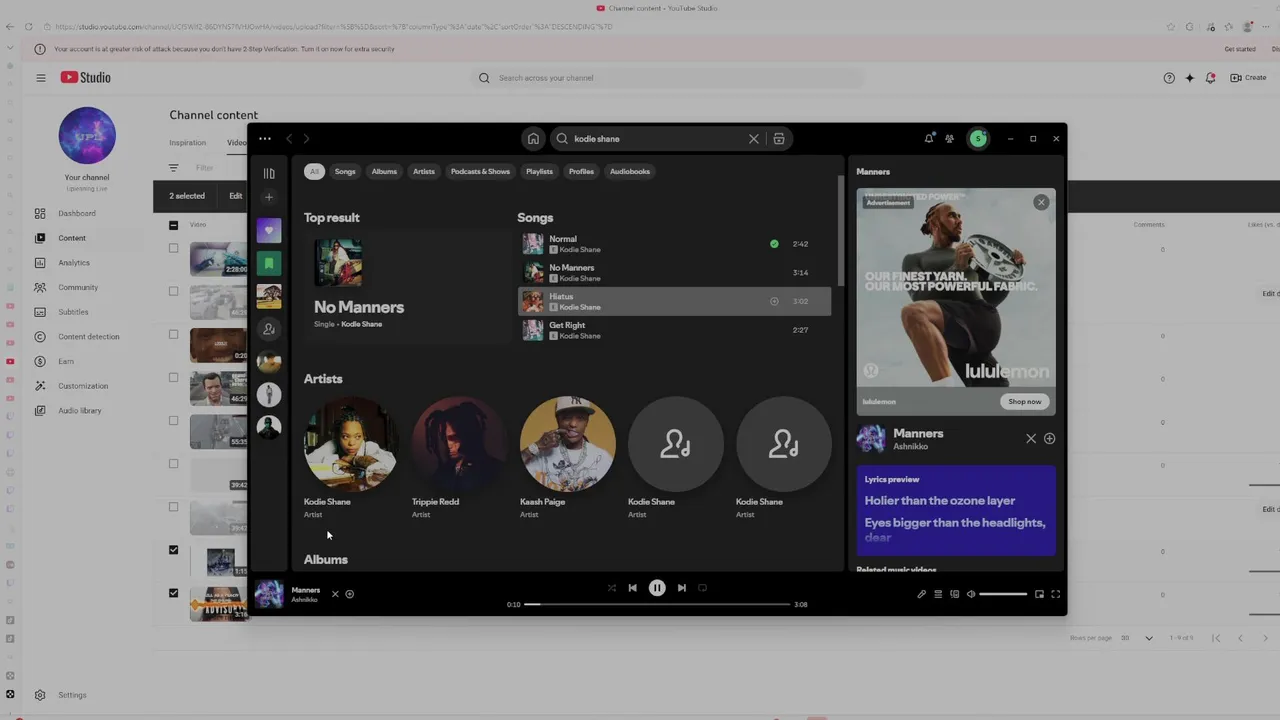Select the All filter chip
This screenshot has width=1280, height=720.
[314, 171]
